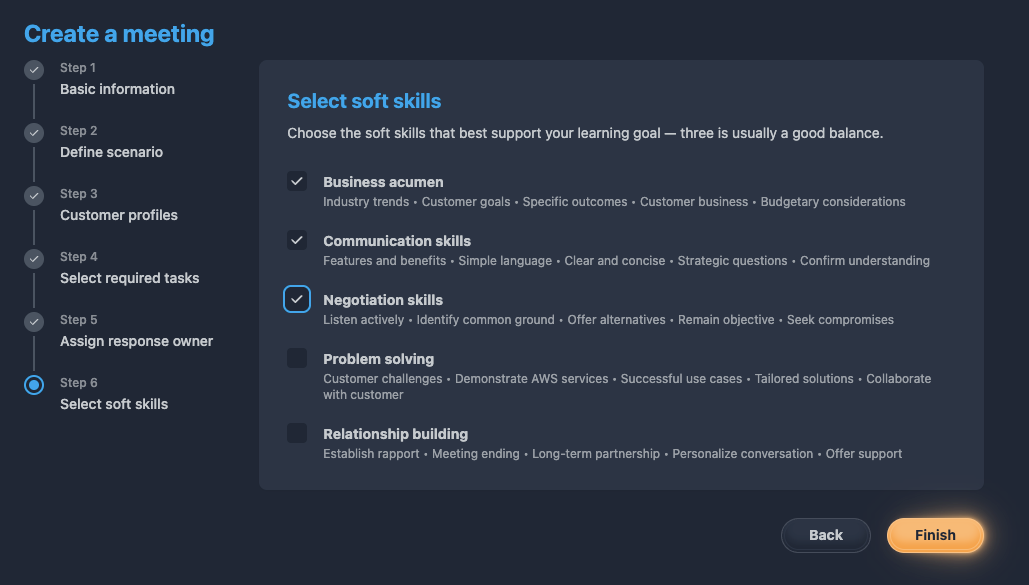Click the Step 2 checkmark circle icon

pos(34,133)
